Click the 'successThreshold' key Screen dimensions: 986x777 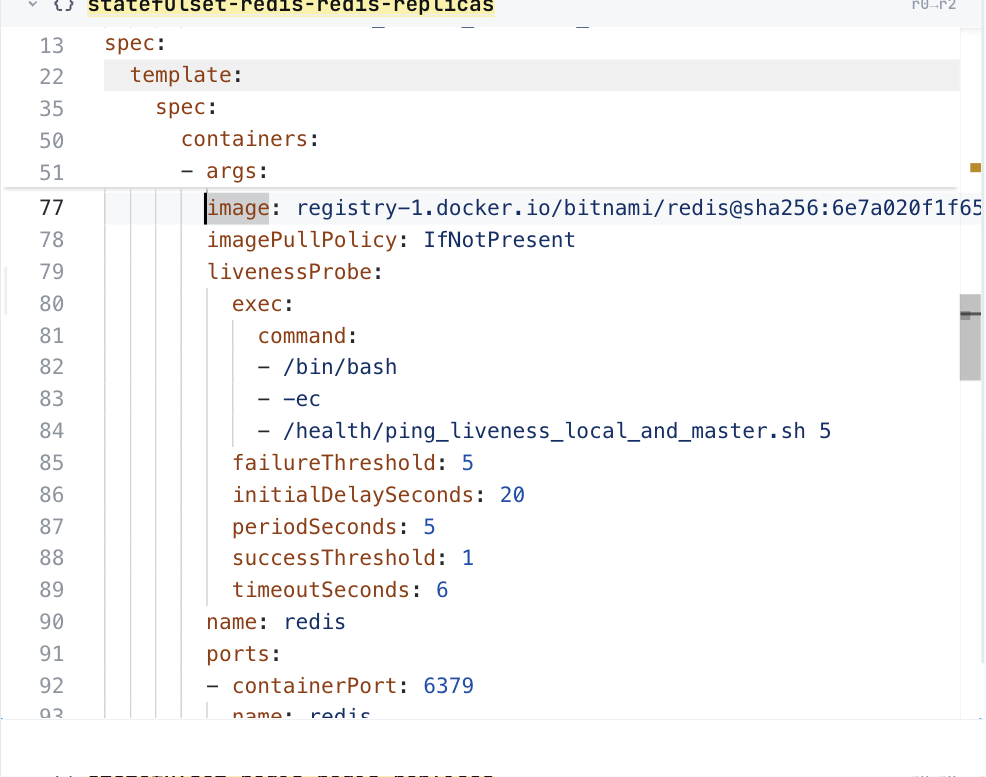[x=334, y=558]
